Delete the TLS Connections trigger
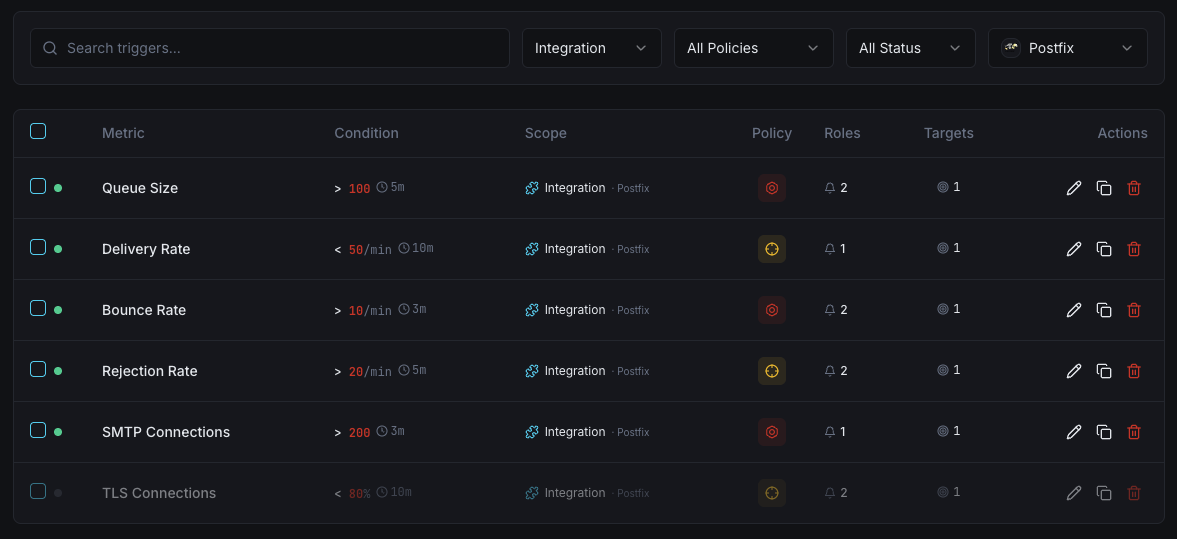 pyautogui.click(x=1133, y=492)
